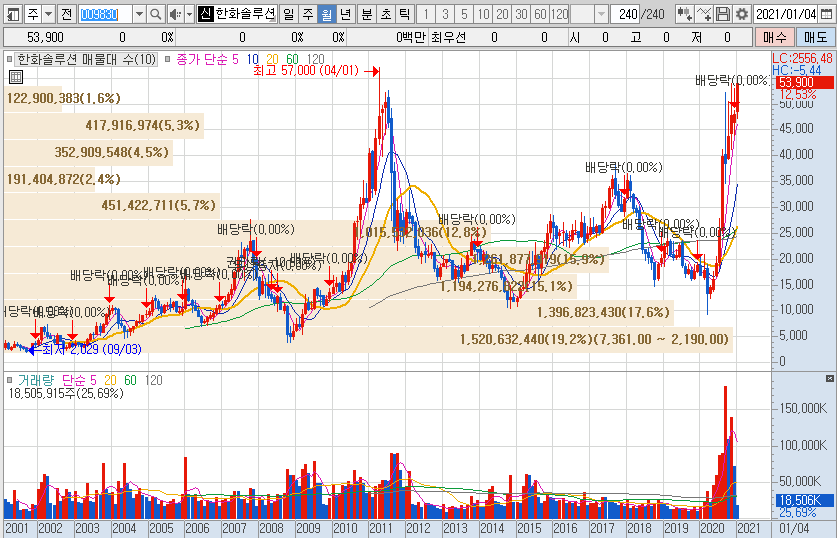837x538 pixels.
Task: Click the 01/04 date axis label
Action: coord(794,528)
